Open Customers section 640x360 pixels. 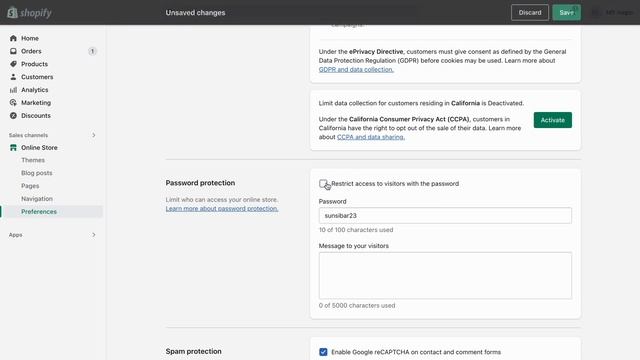tap(37, 77)
